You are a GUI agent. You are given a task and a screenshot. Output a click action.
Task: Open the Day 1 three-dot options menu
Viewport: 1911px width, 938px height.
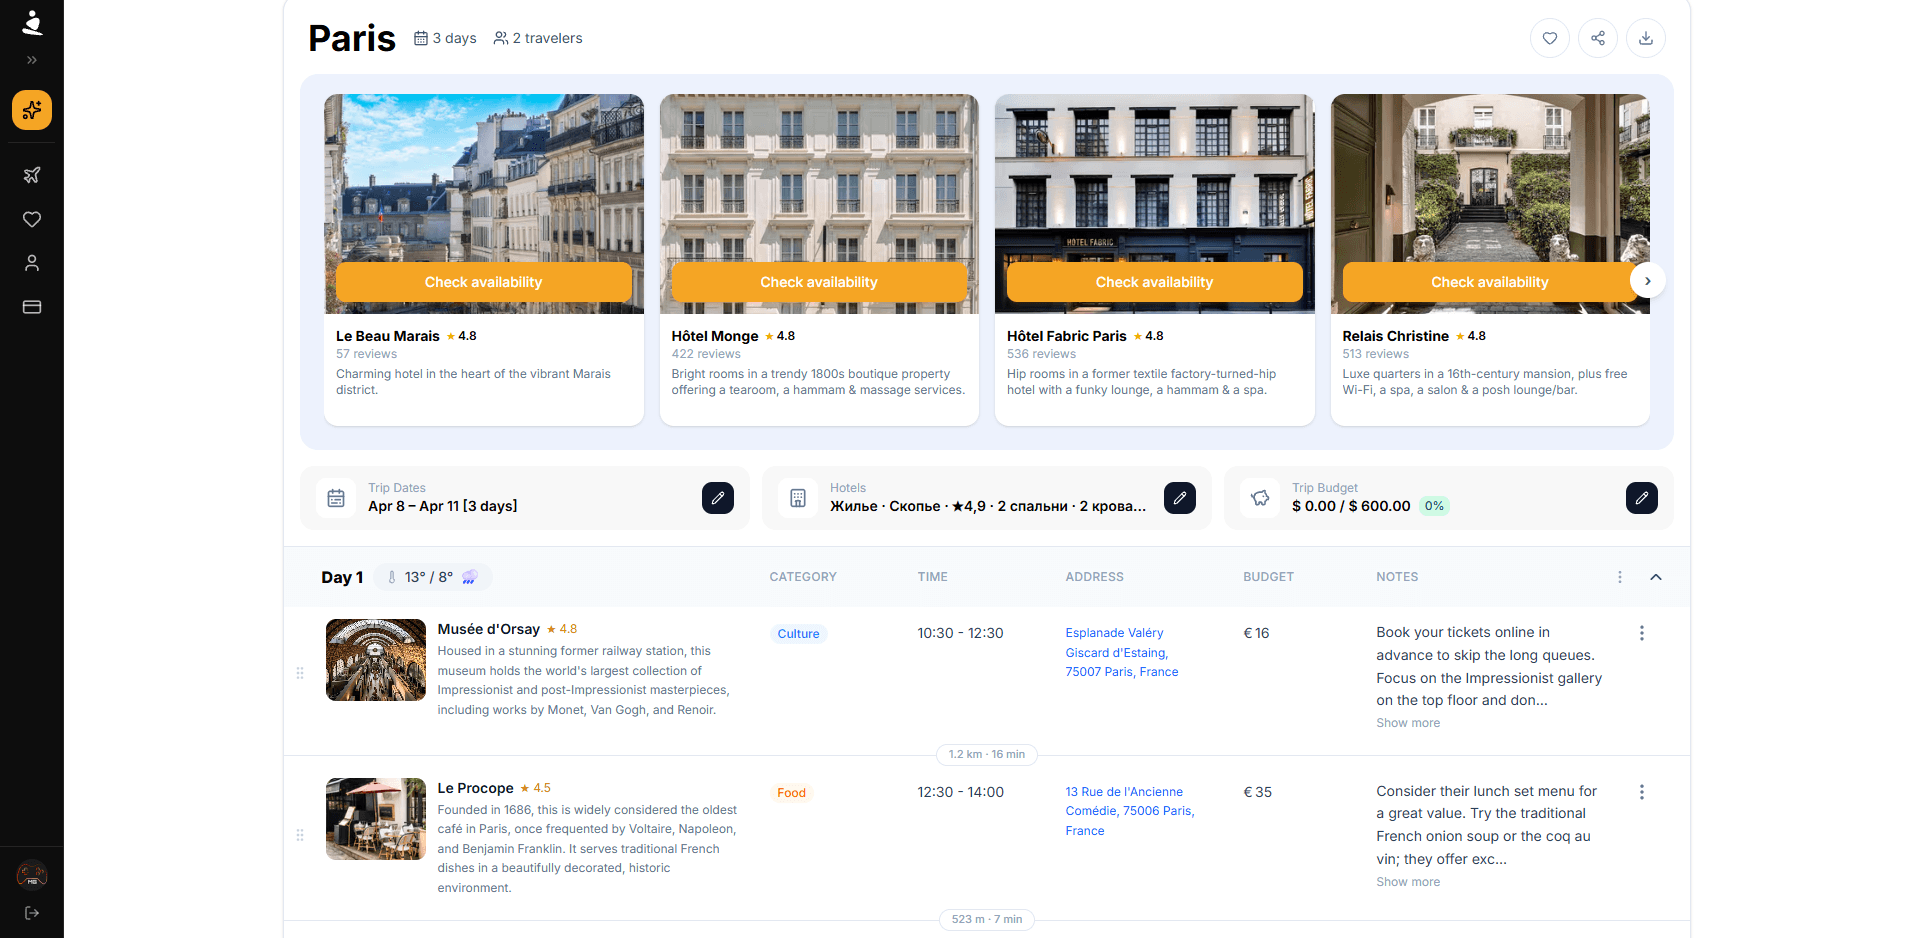[x=1619, y=577]
